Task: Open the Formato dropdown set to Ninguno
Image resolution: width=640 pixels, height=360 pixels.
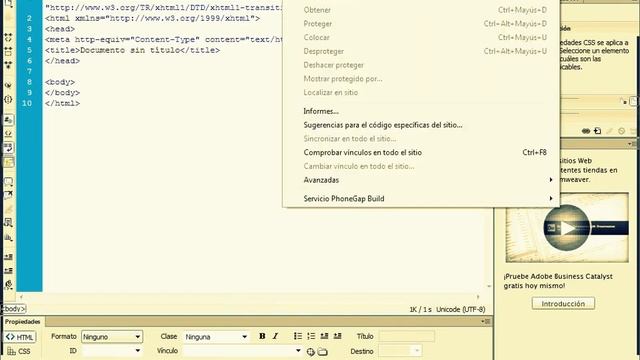Action: click(x=112, y=337)
